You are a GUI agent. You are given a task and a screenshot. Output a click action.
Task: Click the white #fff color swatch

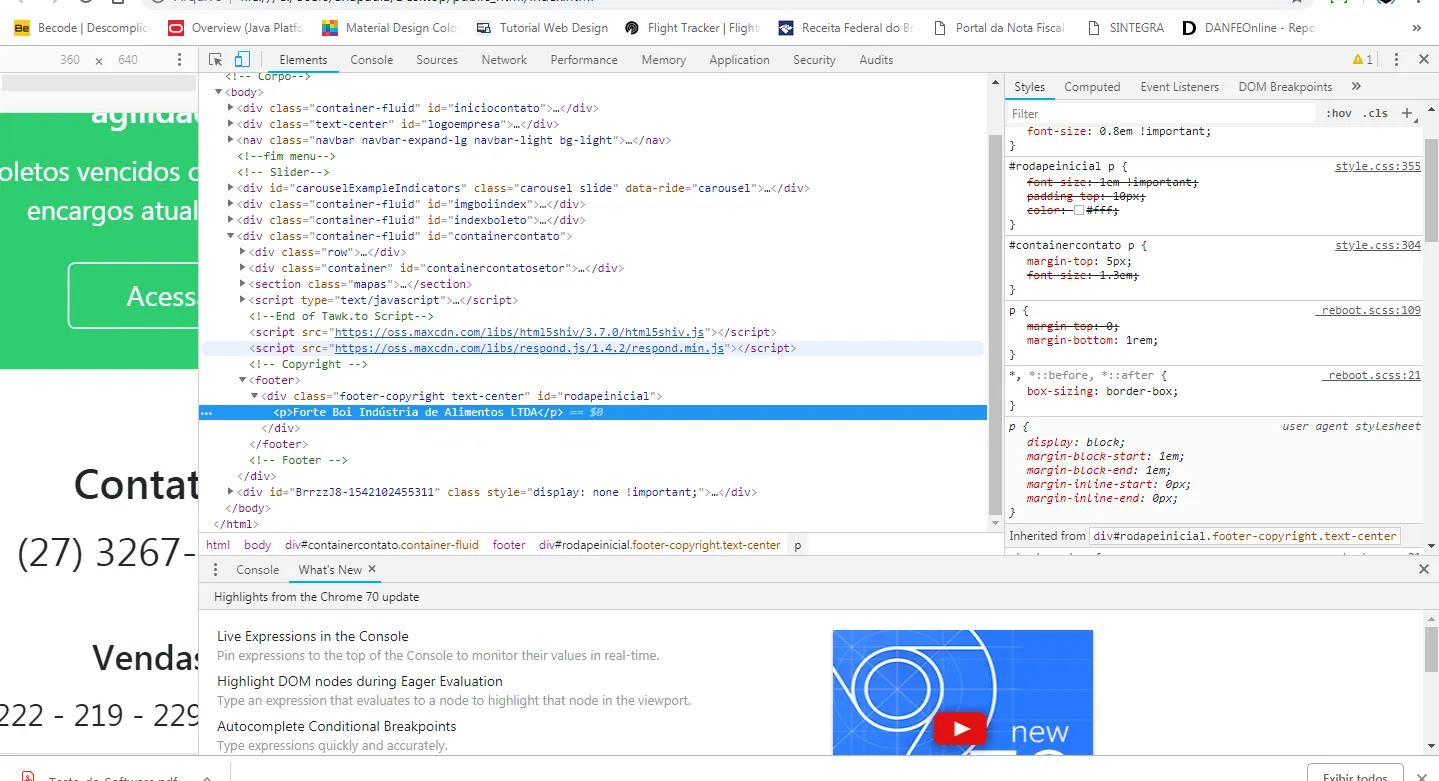pyautogui.click(x=1079, y=210)
